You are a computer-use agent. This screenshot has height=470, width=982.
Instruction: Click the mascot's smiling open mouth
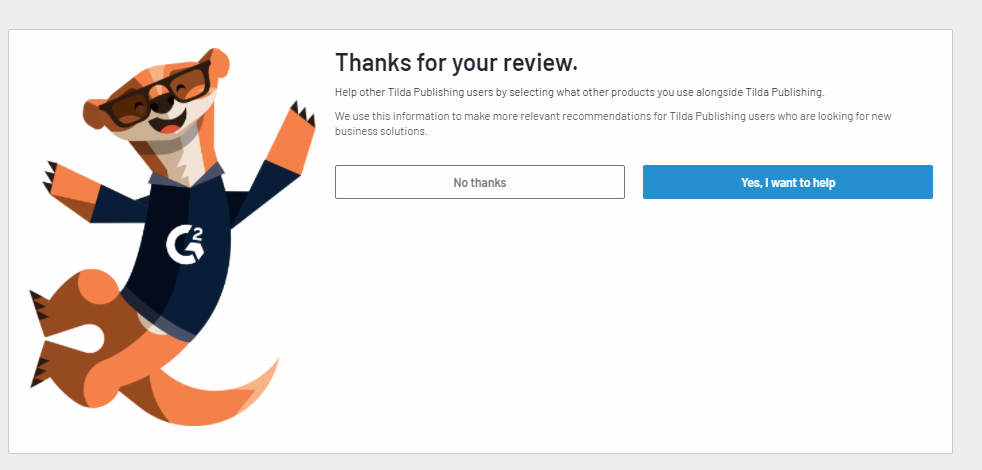[x=168, y=122]
